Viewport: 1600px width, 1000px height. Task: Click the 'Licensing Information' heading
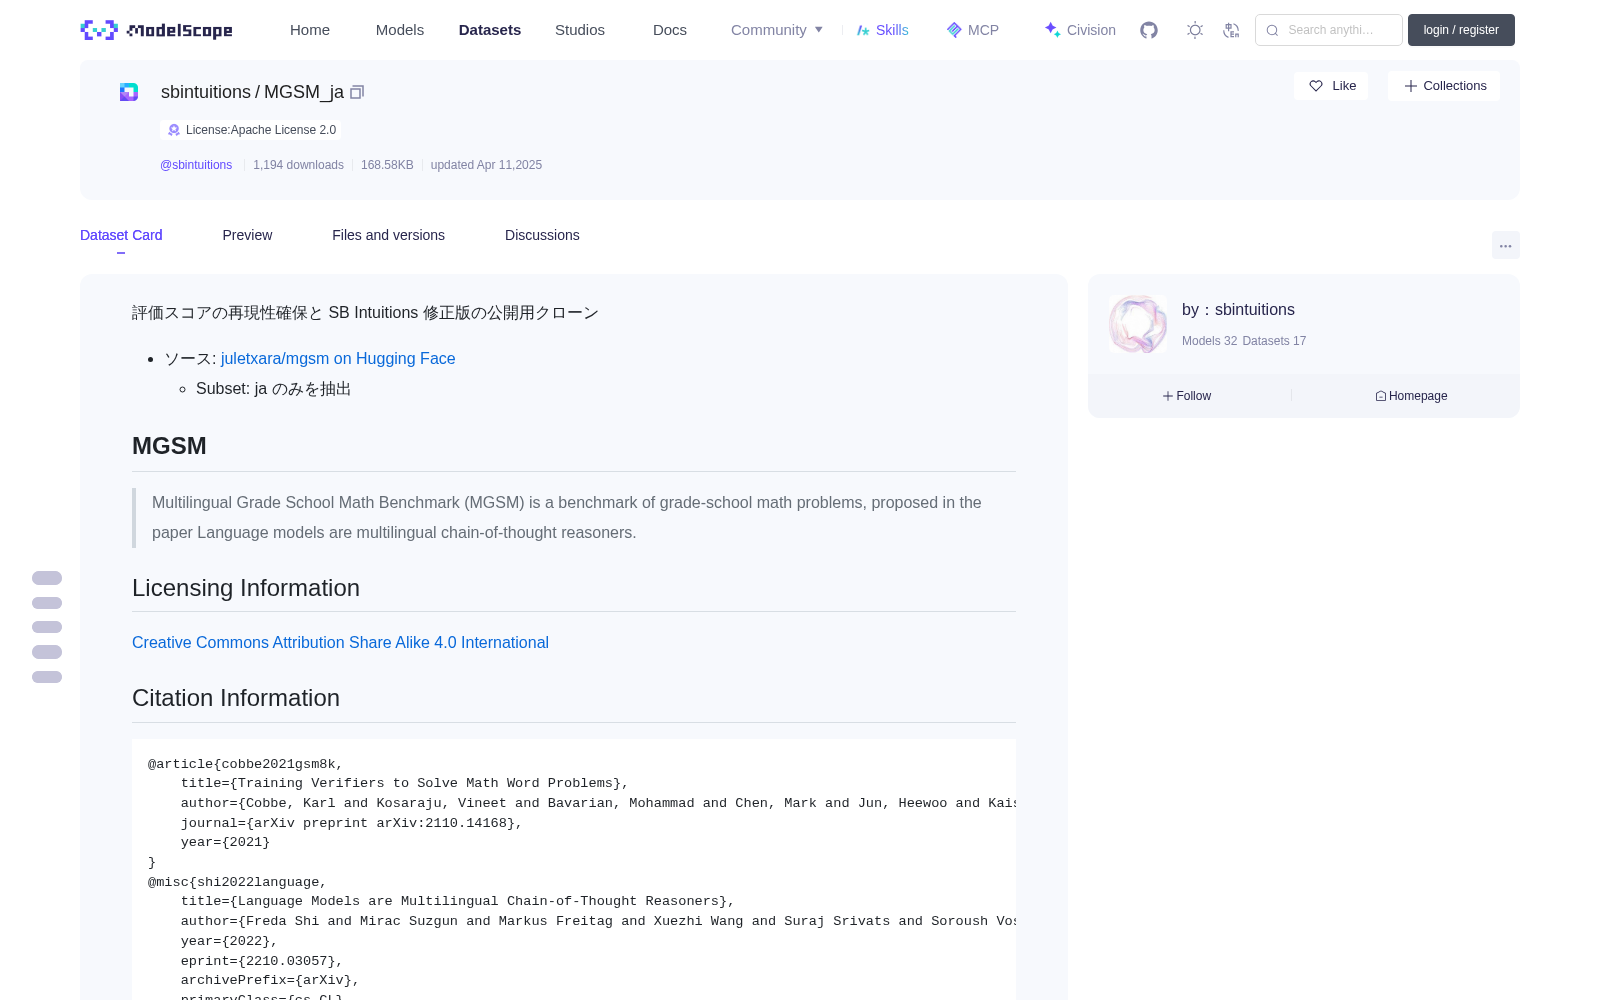(246, 588)
